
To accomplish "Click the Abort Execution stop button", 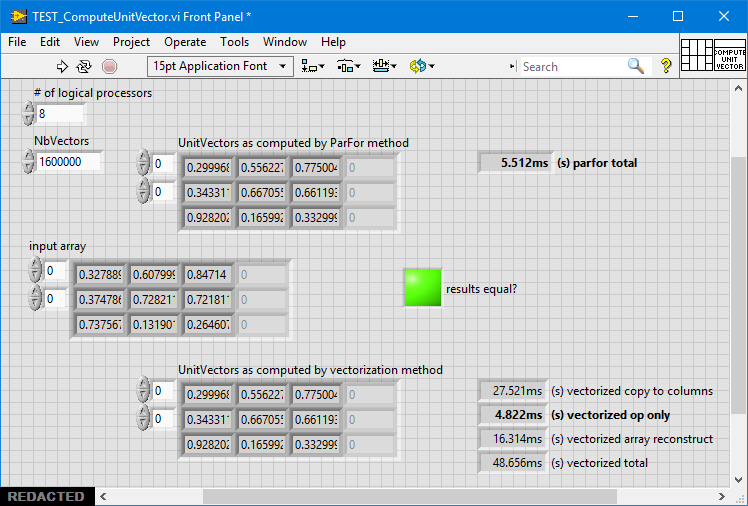I will tap(109, 66).
